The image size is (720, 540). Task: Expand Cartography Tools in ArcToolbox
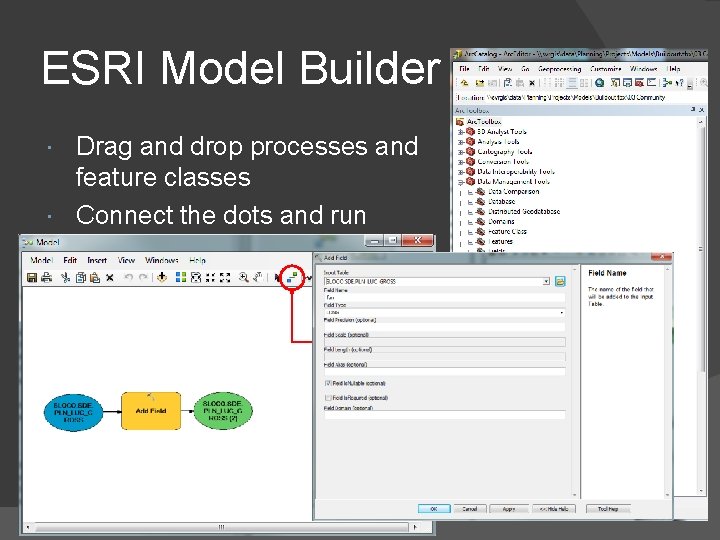click(461, 152)
